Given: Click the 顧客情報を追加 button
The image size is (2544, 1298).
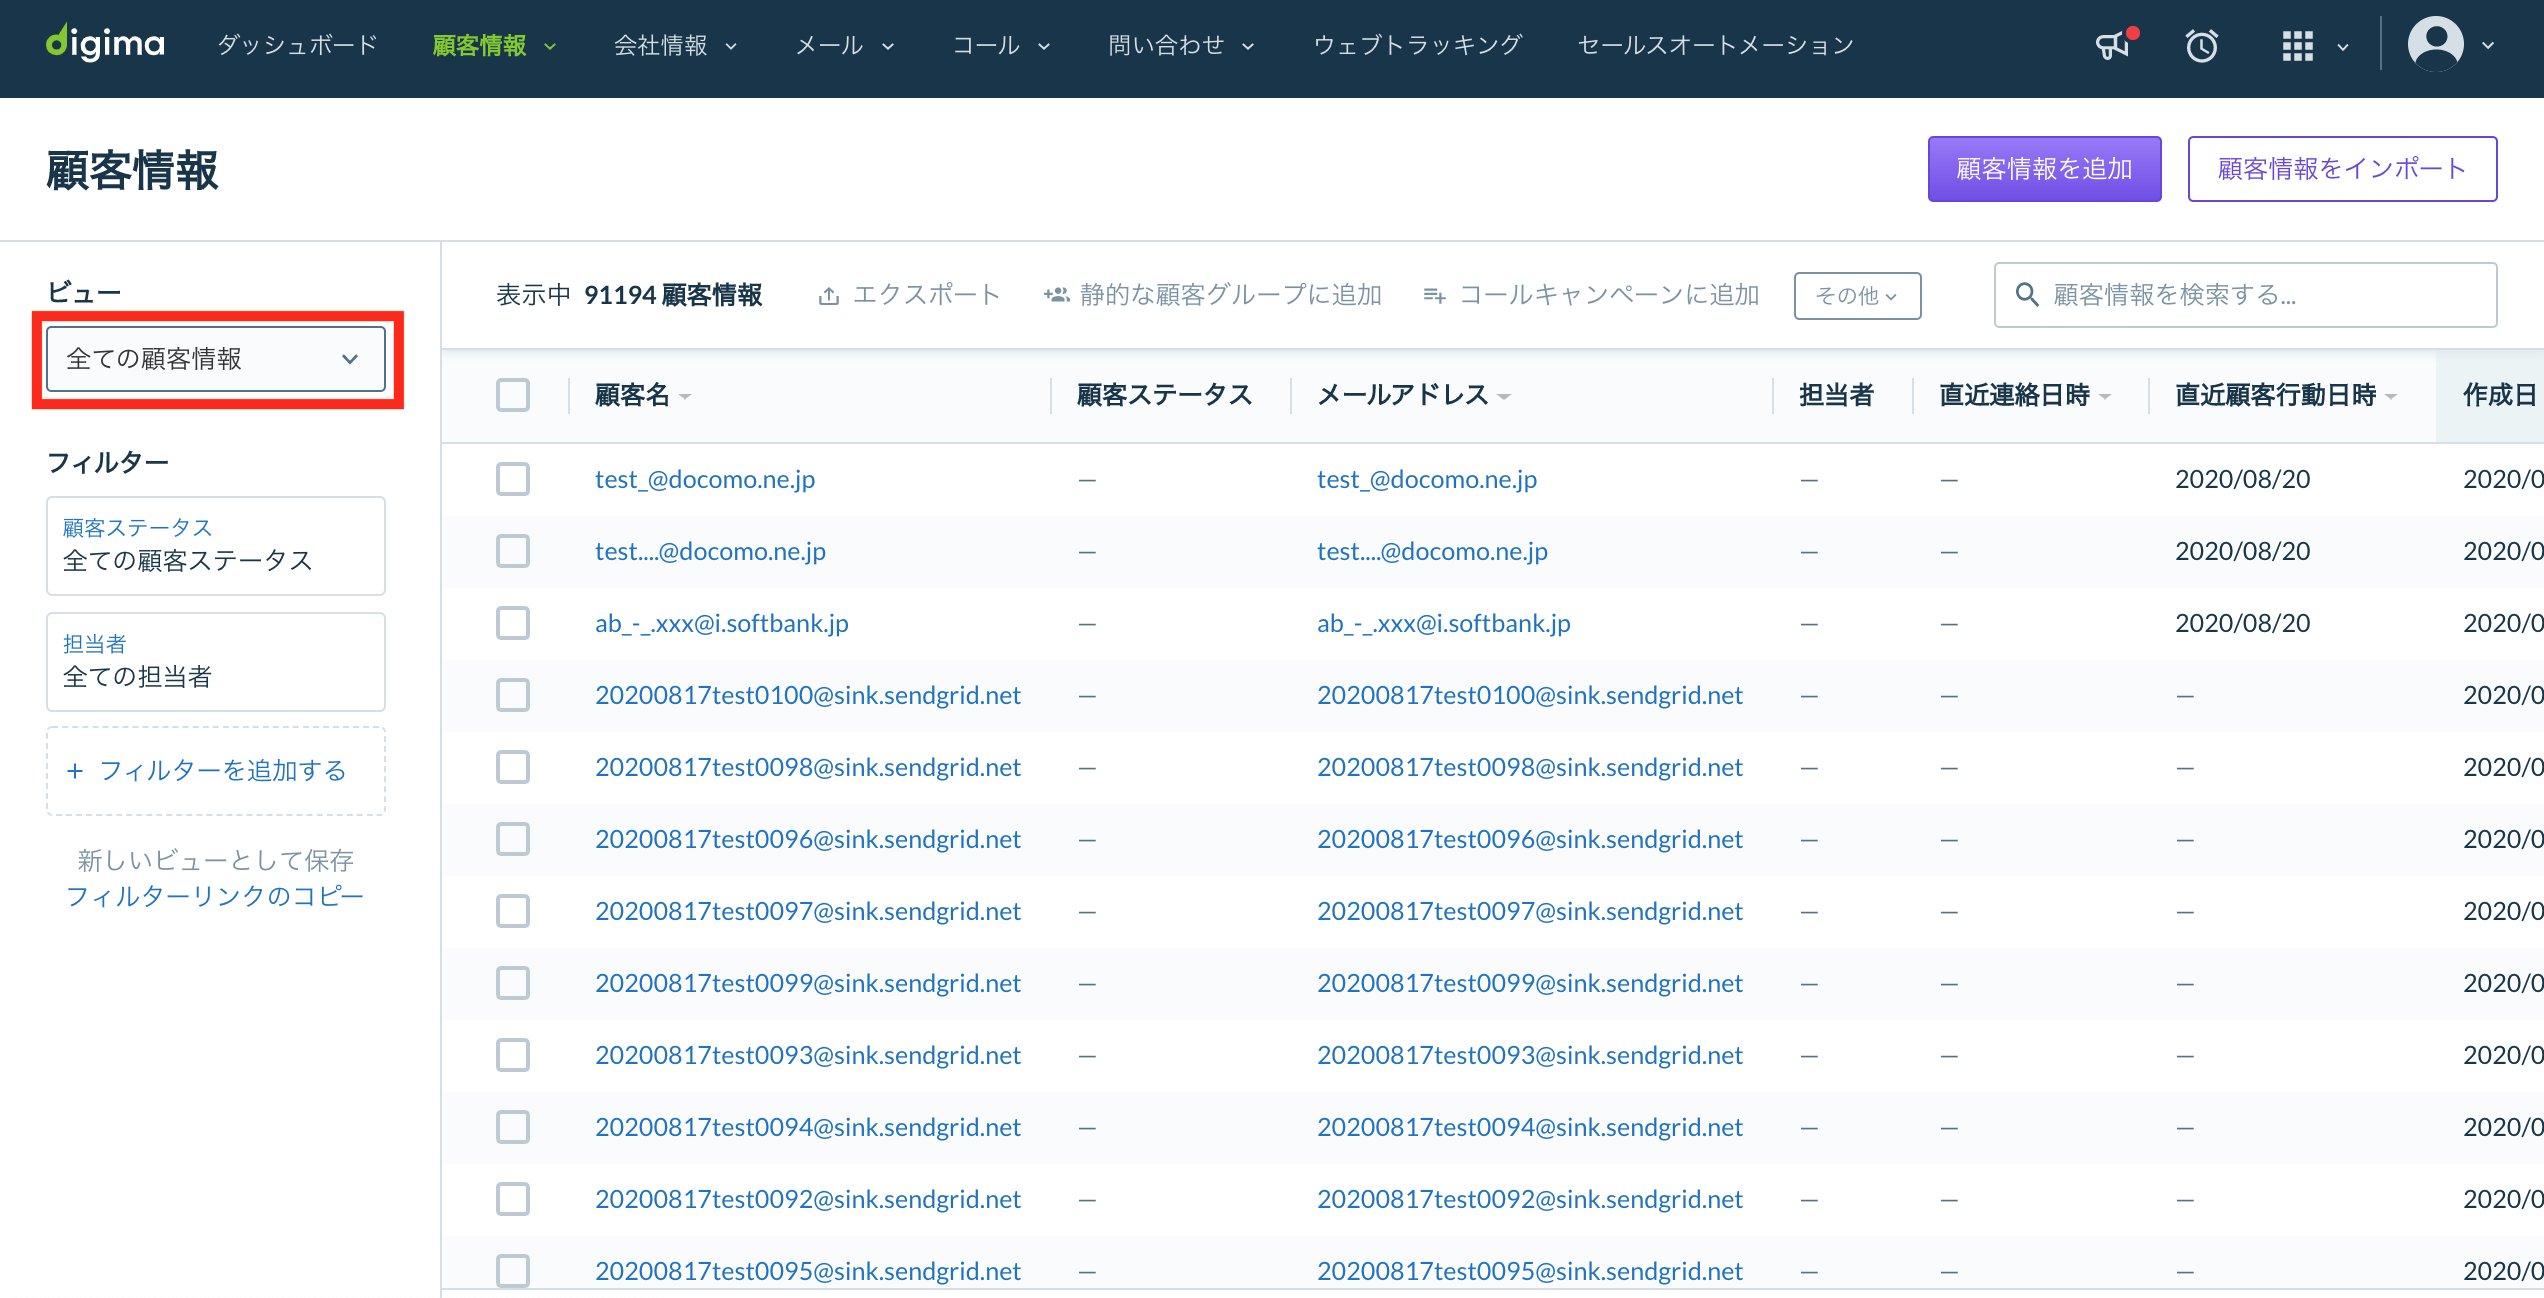Looking at the screenshot, I should point(2044,169).
